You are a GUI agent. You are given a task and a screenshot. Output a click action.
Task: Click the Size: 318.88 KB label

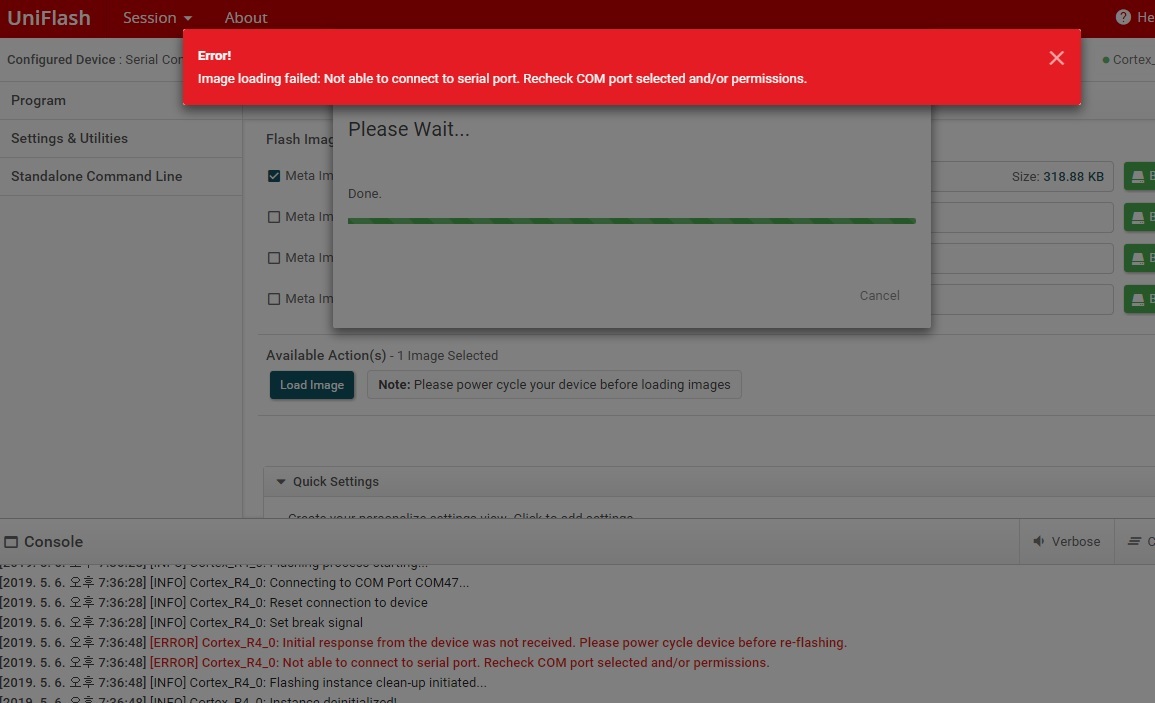pos(1057,177)
